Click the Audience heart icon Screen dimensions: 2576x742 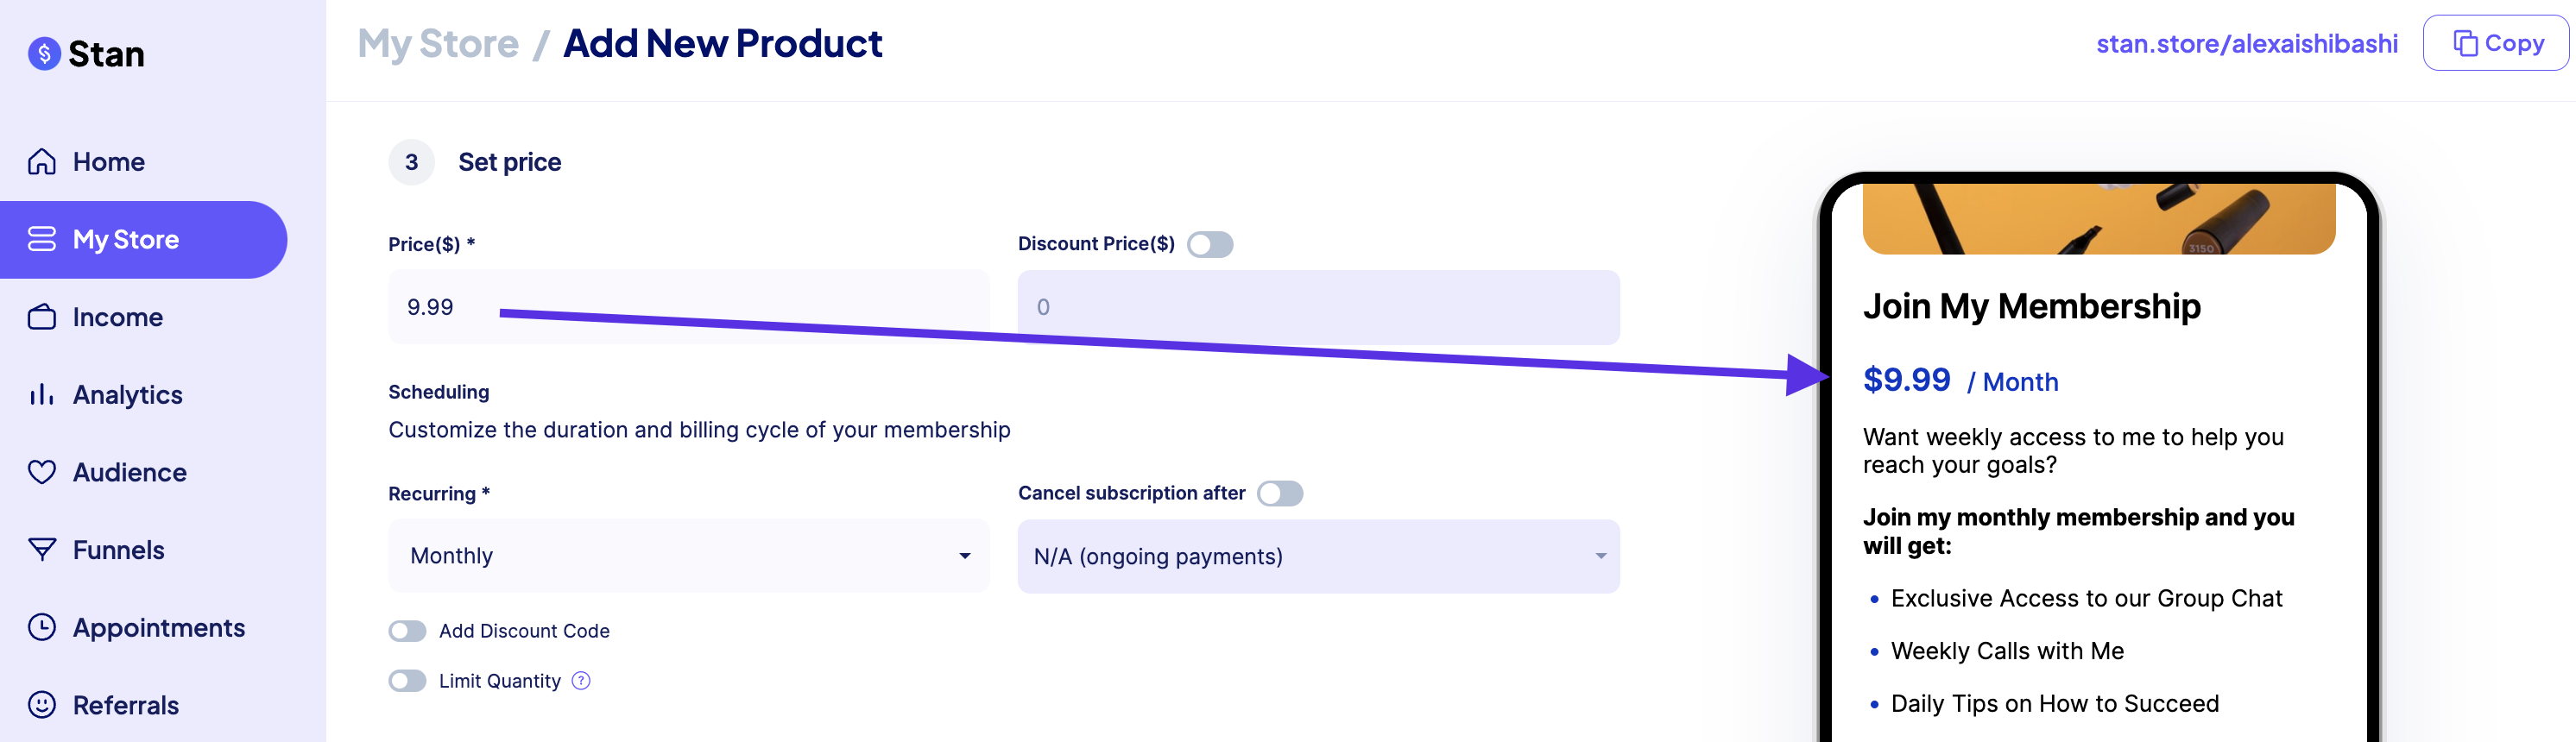pos(41,471)
